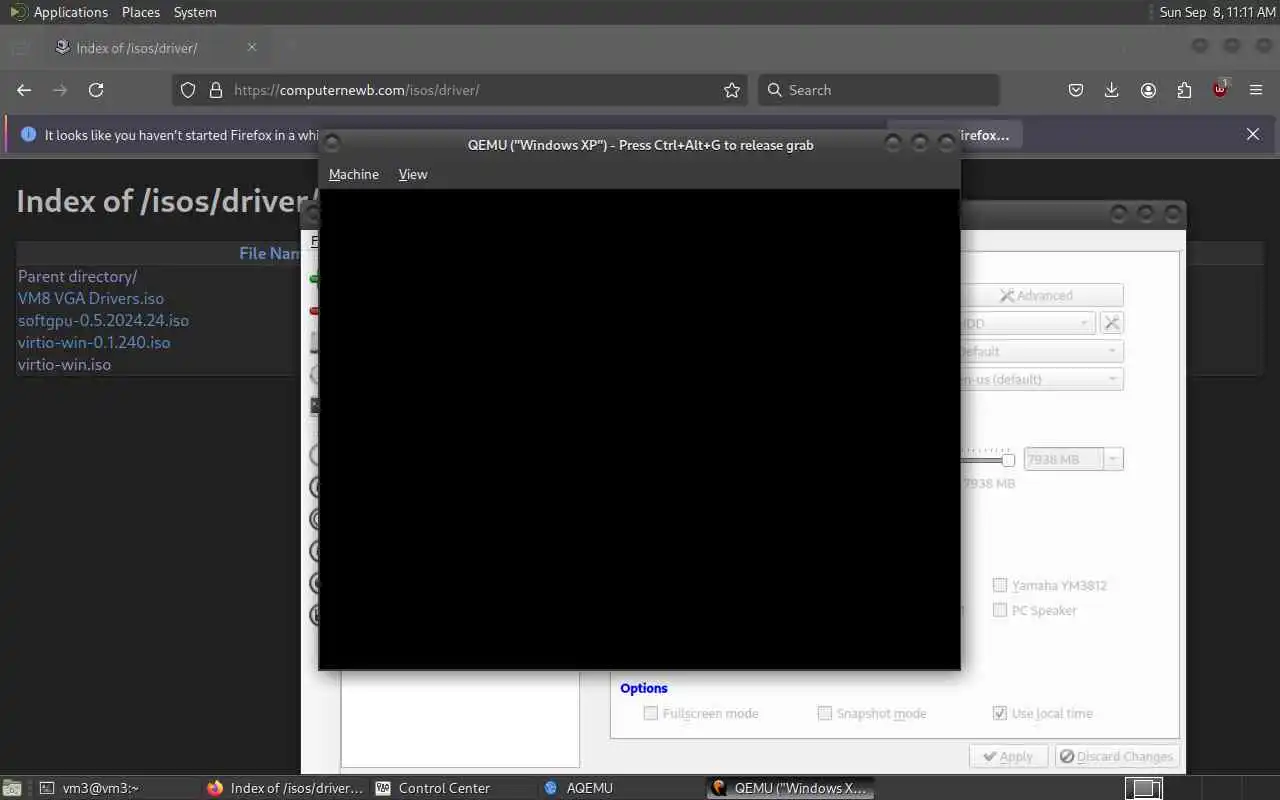Click the memory size slider handle
This screenshot has height=800, width=1280.
pyautogui.click(x=1008, y=460)
